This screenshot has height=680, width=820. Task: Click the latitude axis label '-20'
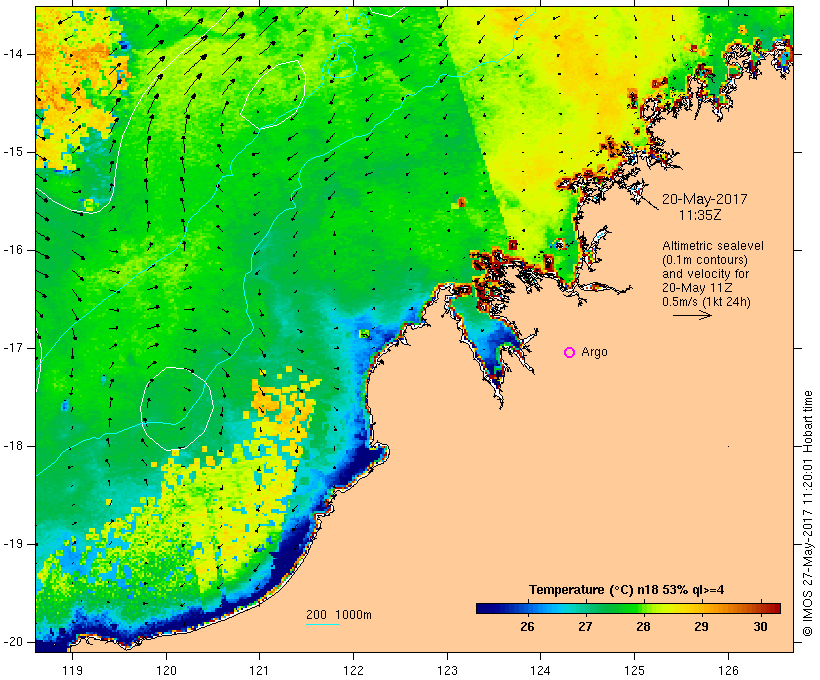13,642
